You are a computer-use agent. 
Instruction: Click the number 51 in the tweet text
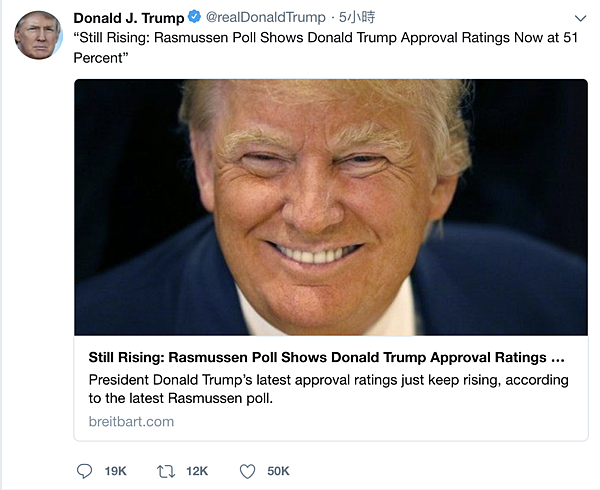pos(570,37)
